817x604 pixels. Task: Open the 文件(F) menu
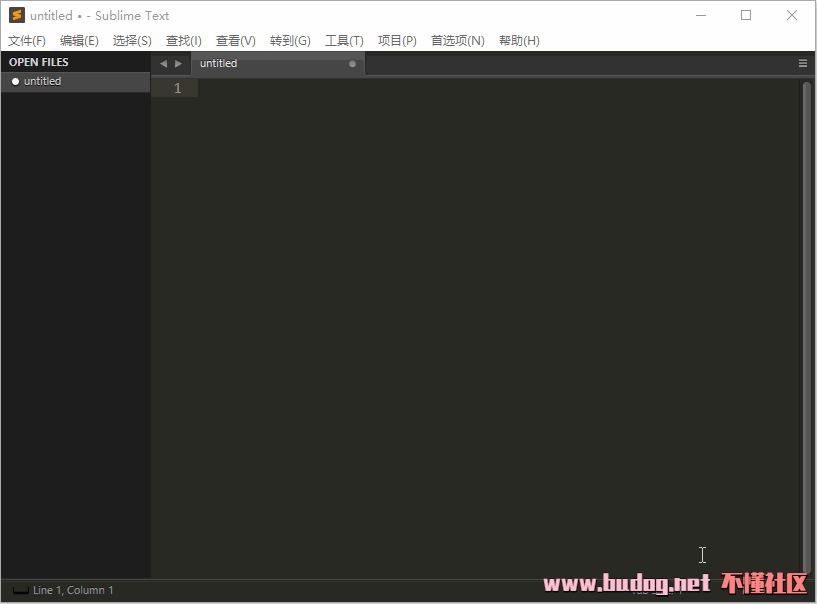(27, 41)
